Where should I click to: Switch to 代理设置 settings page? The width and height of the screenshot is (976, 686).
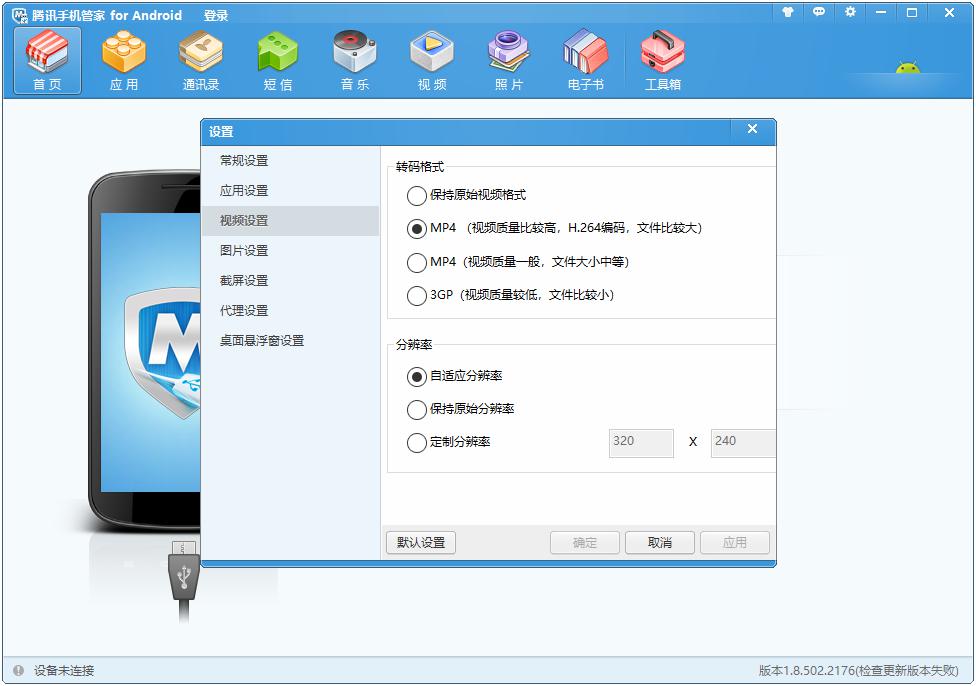[291, 310]
